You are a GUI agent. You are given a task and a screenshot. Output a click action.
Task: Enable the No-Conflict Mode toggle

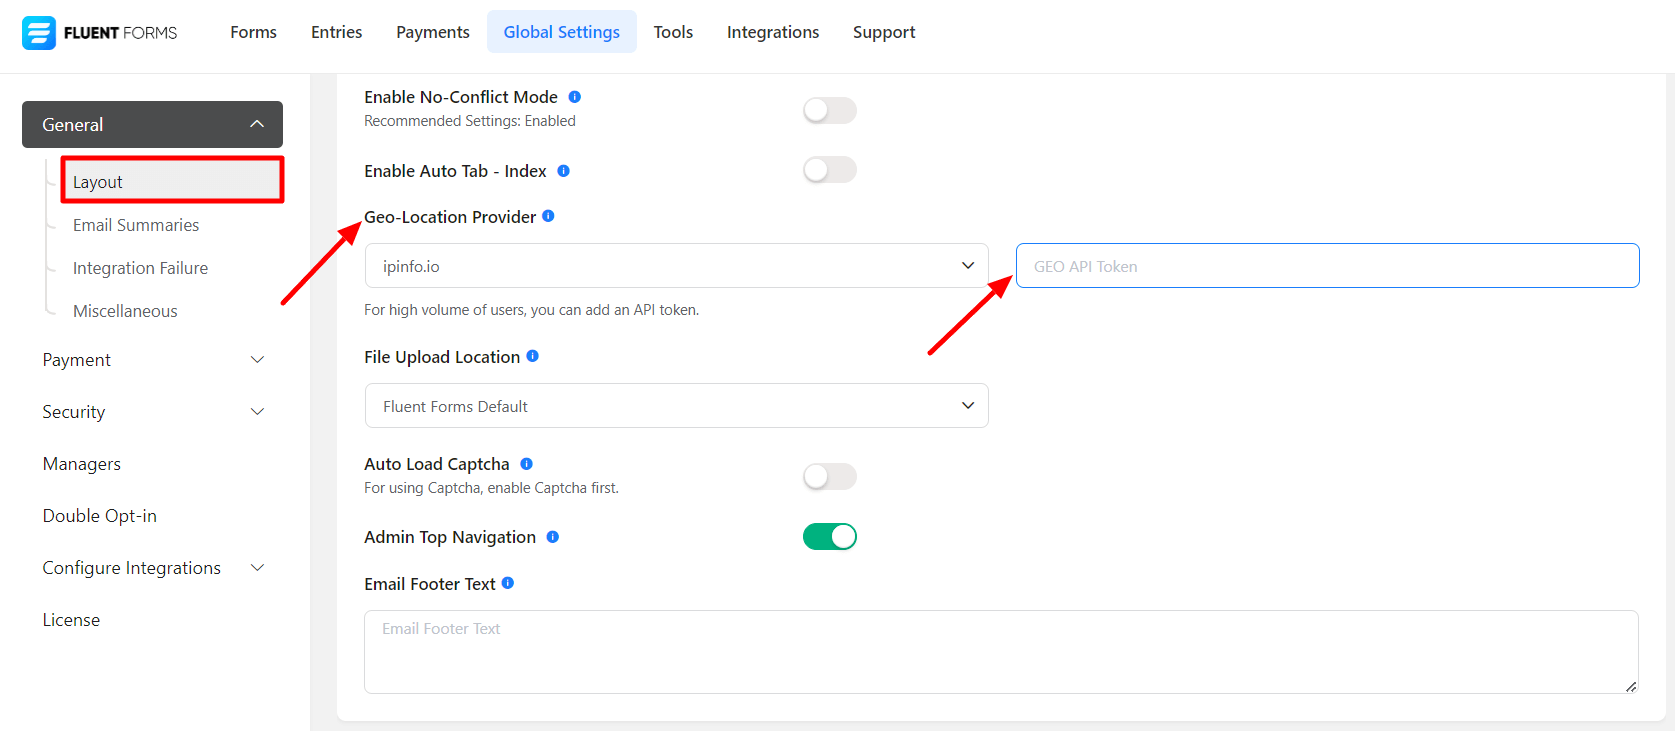pyautogui.click(x=829, y=110)
